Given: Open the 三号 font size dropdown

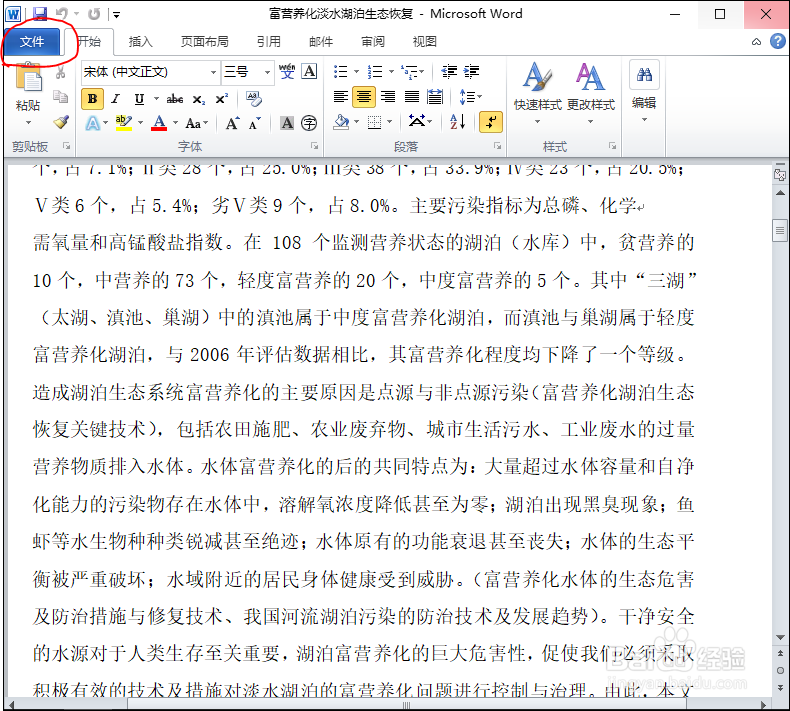Looking at the screenshot, I should (x=267, y=73).
